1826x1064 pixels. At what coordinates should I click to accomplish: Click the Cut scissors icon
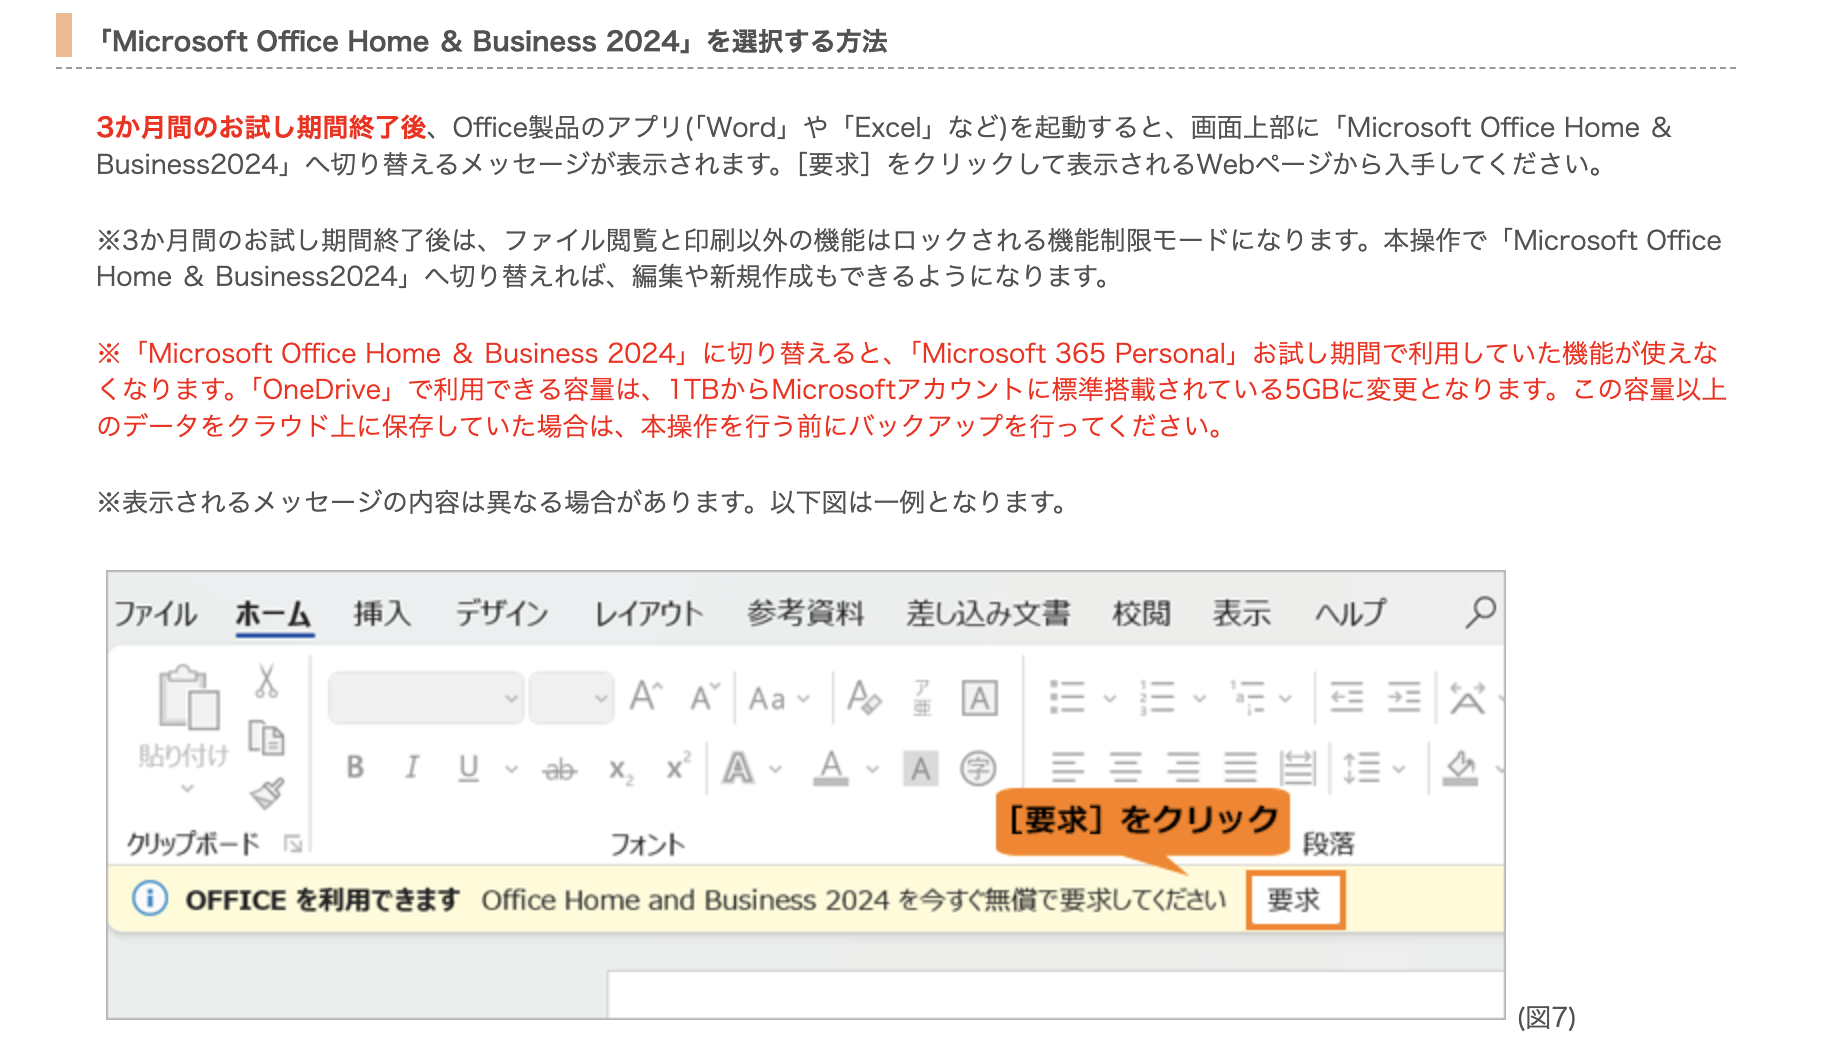coord(266,681)
